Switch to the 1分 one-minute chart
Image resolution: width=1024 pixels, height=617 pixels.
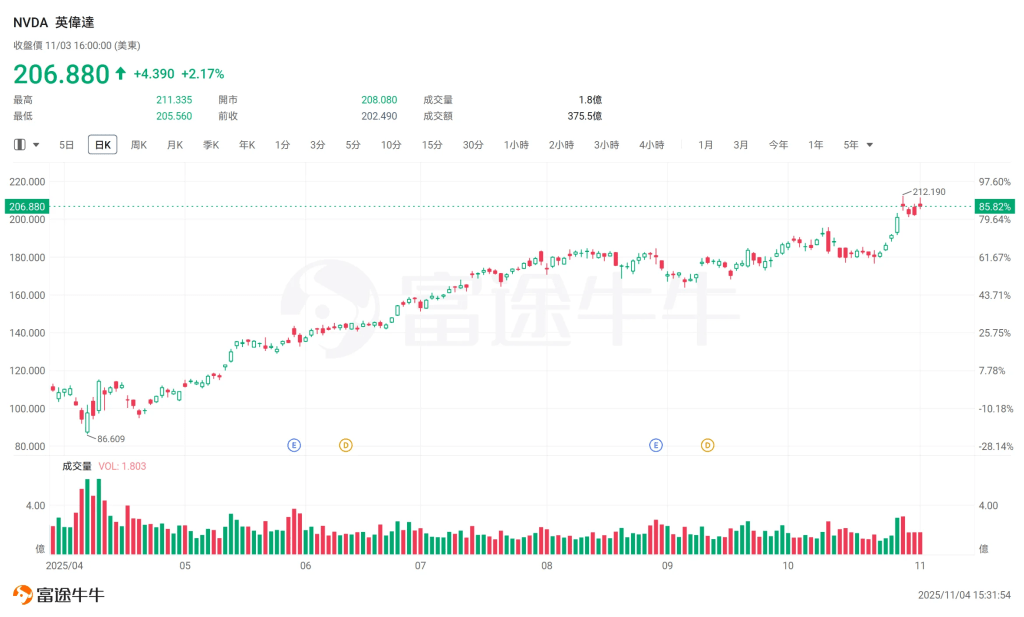pyautogui.click(x=281, y=144)
